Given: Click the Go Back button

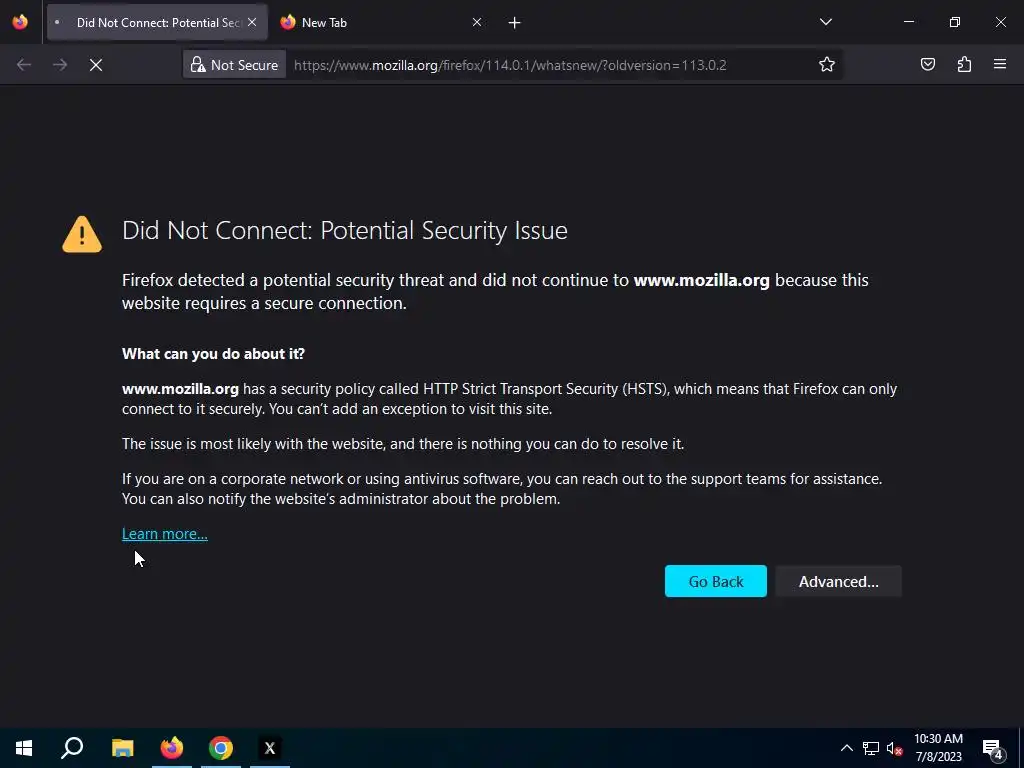Looking at the screenshot, I should [715, 581].
